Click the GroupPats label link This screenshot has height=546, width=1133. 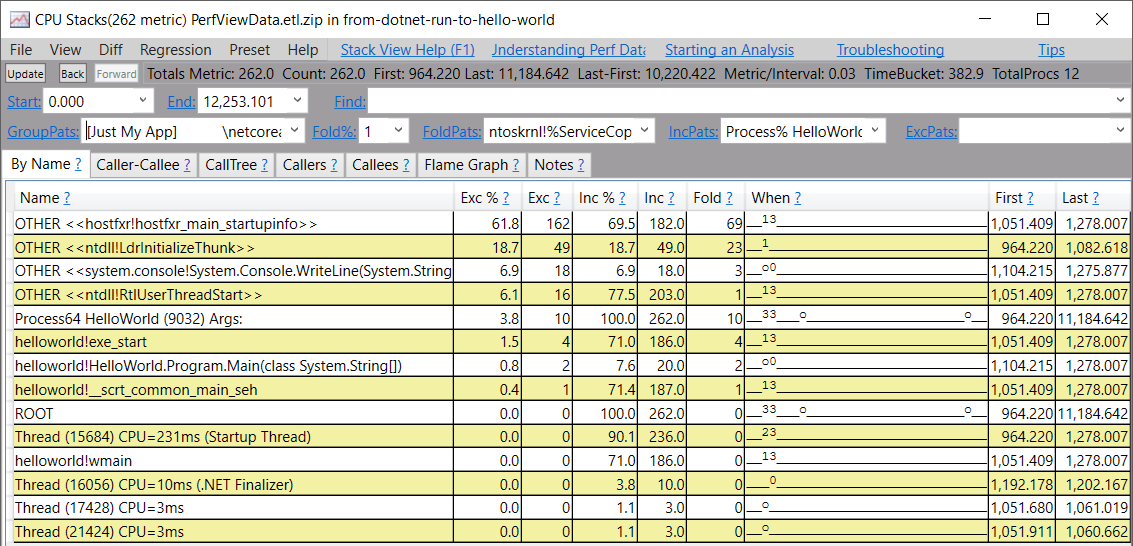[x=43, y=131]
